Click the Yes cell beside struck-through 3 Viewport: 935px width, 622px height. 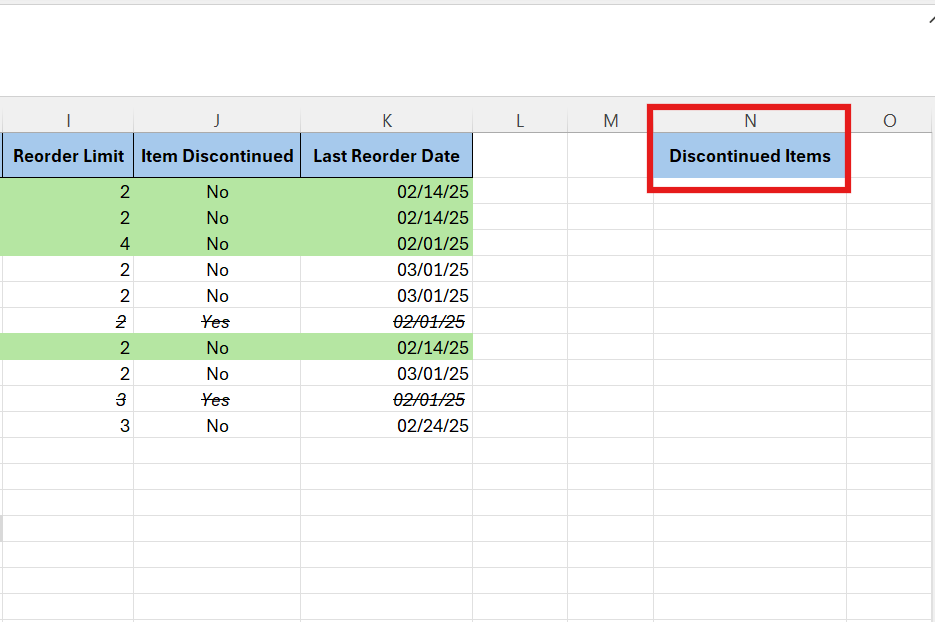[217, 400]
